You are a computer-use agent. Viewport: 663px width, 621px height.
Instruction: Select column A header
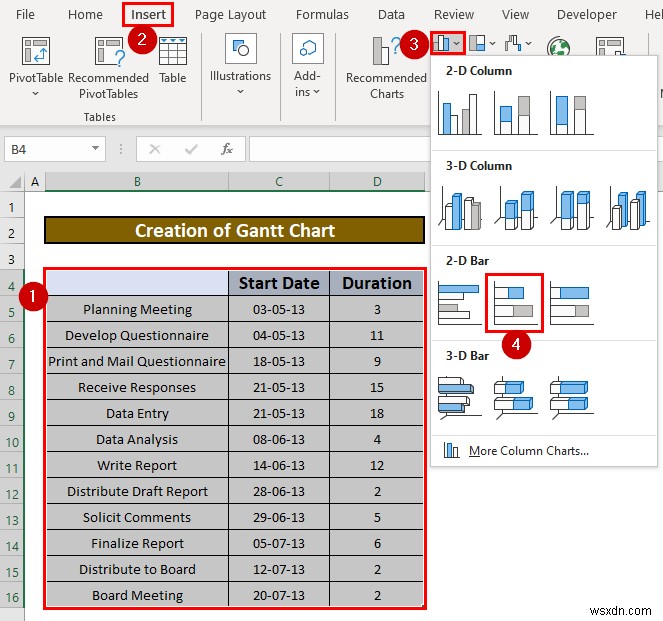(35, 182)
